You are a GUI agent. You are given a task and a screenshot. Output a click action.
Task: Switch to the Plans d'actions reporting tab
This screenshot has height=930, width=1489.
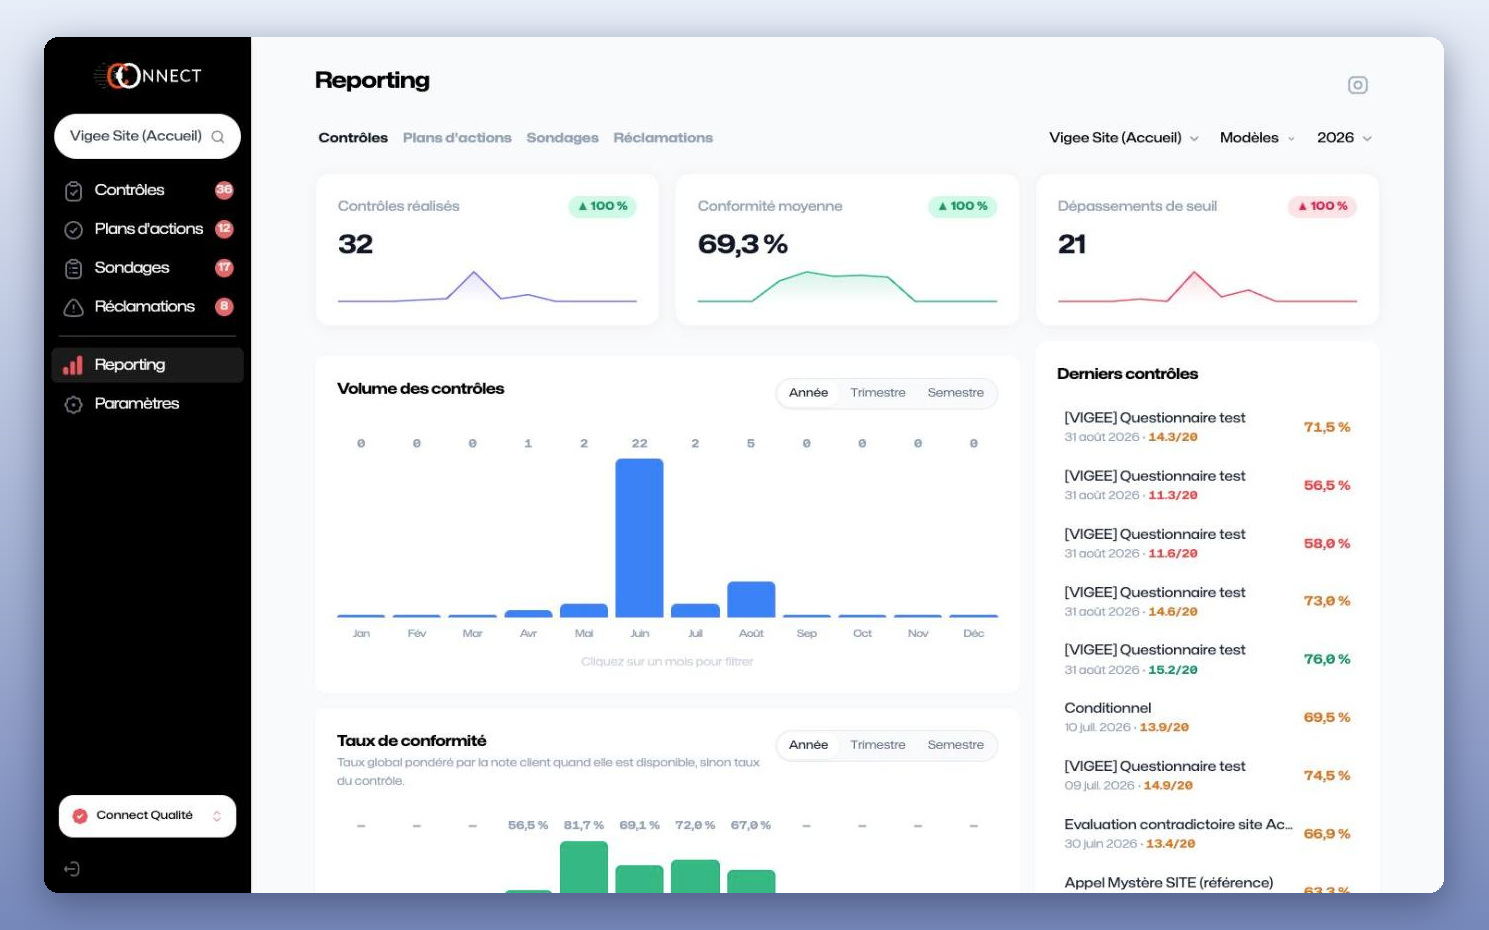click(x=457, y=138)
